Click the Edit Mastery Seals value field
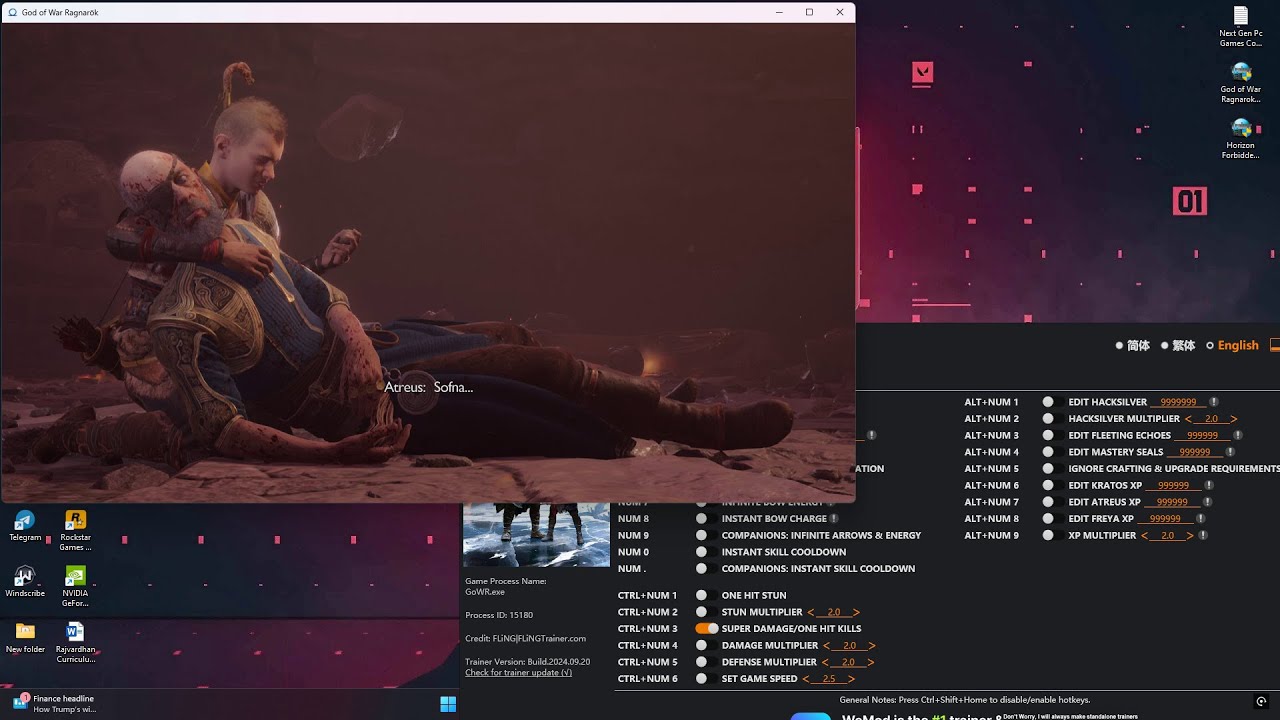 pos(1194,452)
